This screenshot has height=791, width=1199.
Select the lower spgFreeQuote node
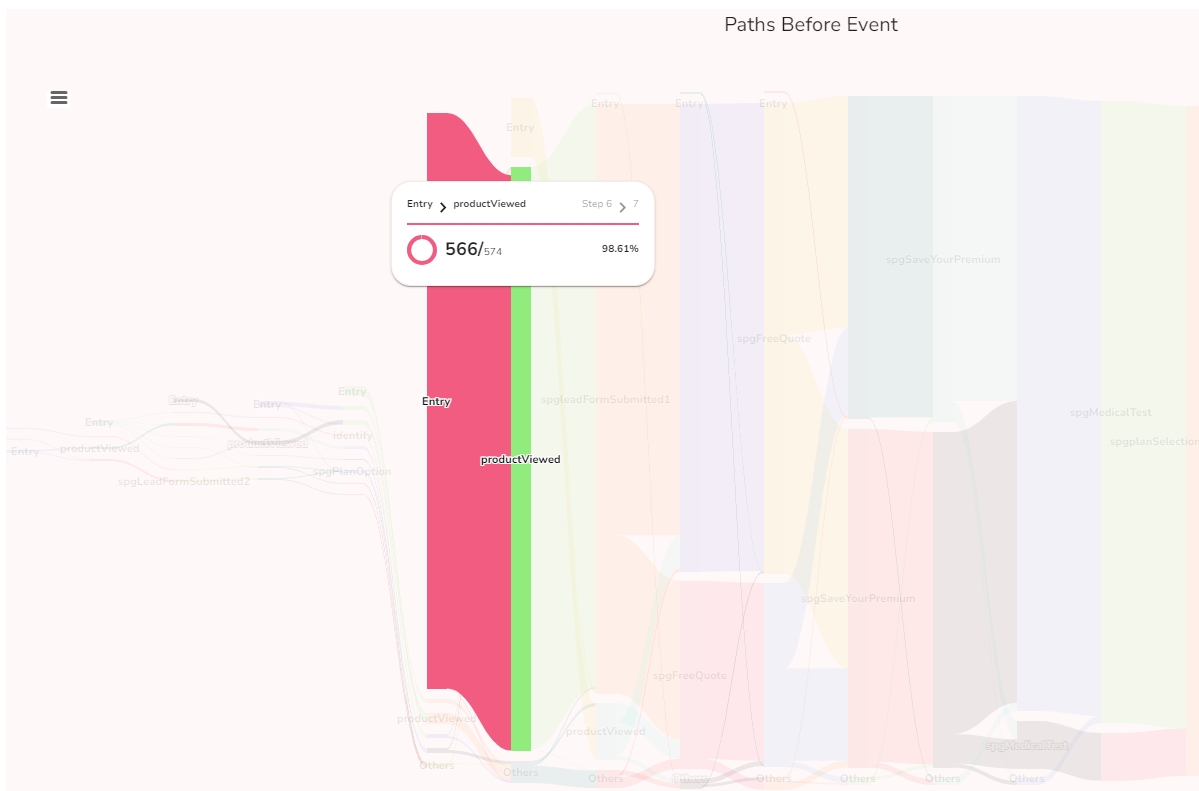click(x=690, y=675)
